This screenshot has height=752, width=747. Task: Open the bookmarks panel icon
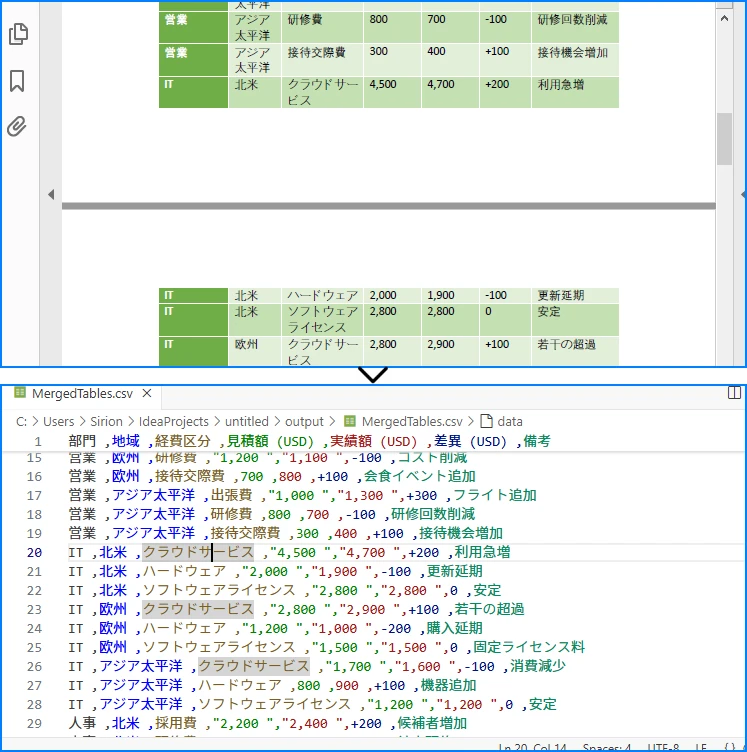(x=17, y=81)
